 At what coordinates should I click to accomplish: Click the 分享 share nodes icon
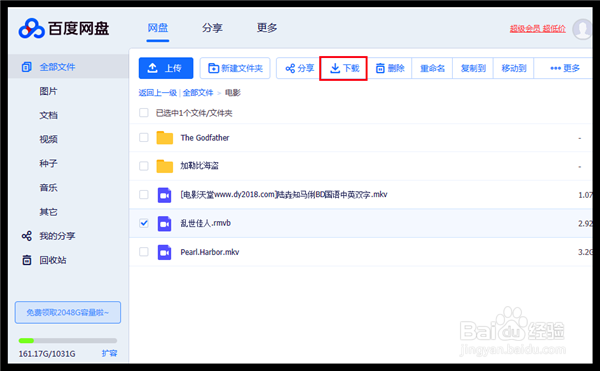click(x=290, y=68)
